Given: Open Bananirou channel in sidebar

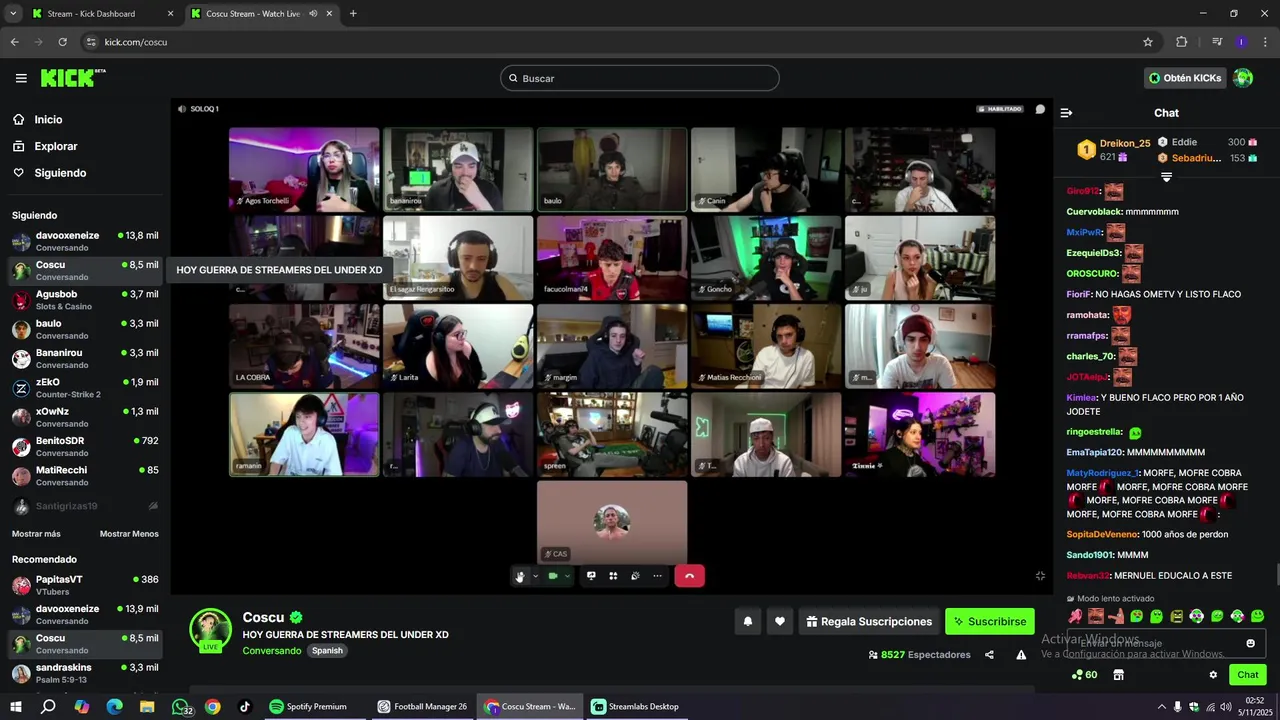Looking at the screenshot, I should 85,358.
